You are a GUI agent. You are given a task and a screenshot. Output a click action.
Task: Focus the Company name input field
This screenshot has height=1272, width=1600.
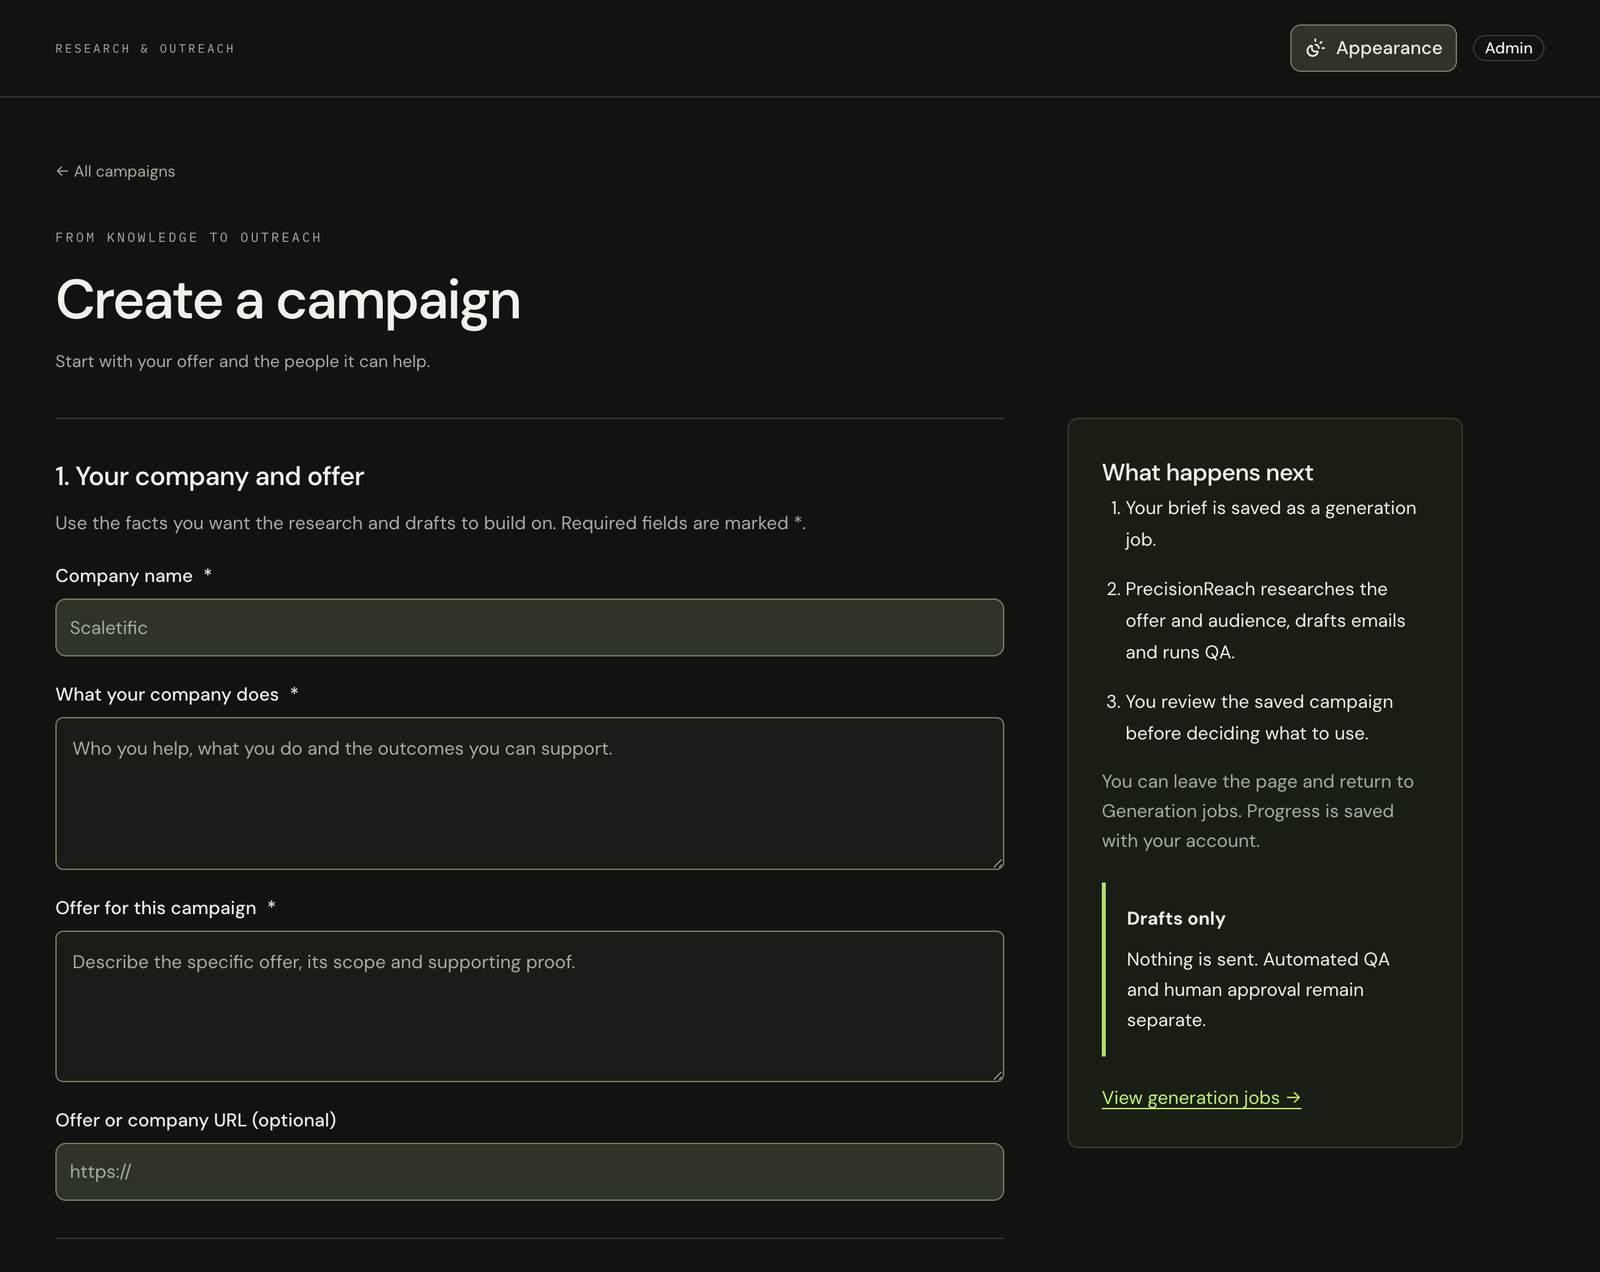529,627
